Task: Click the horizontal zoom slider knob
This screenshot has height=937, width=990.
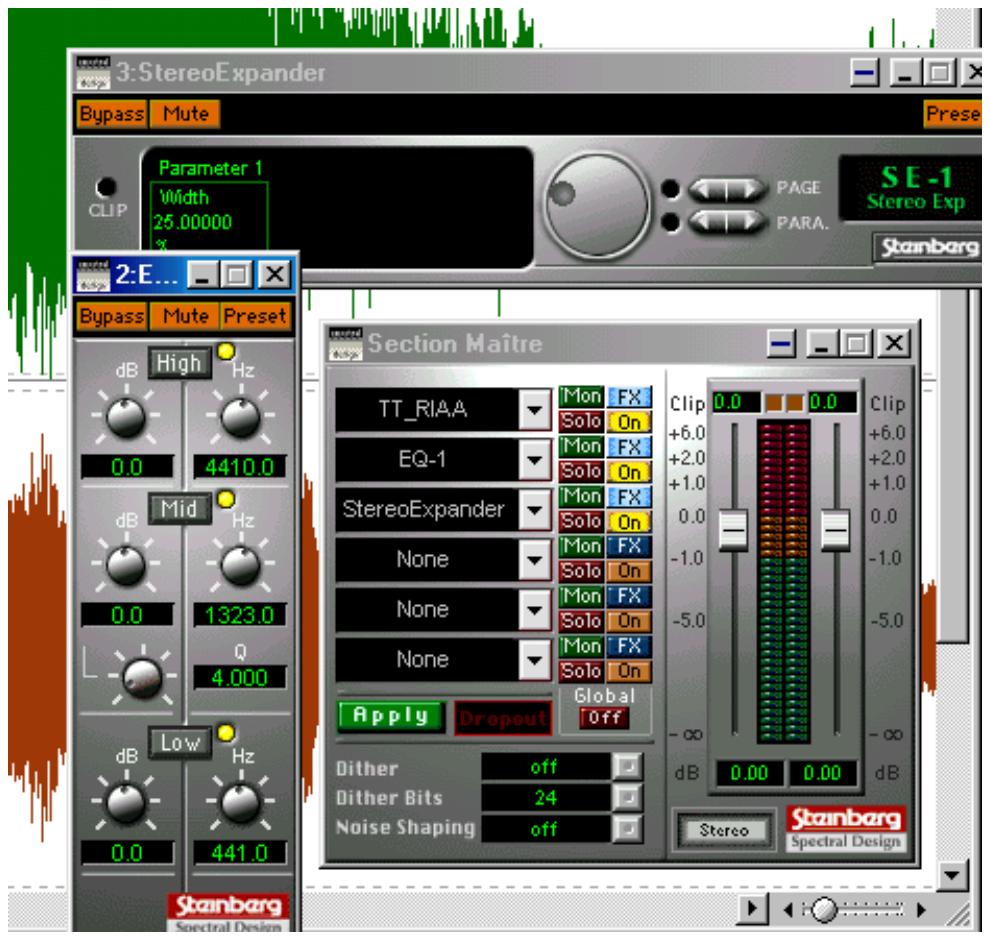Action: tap(823, 909)
